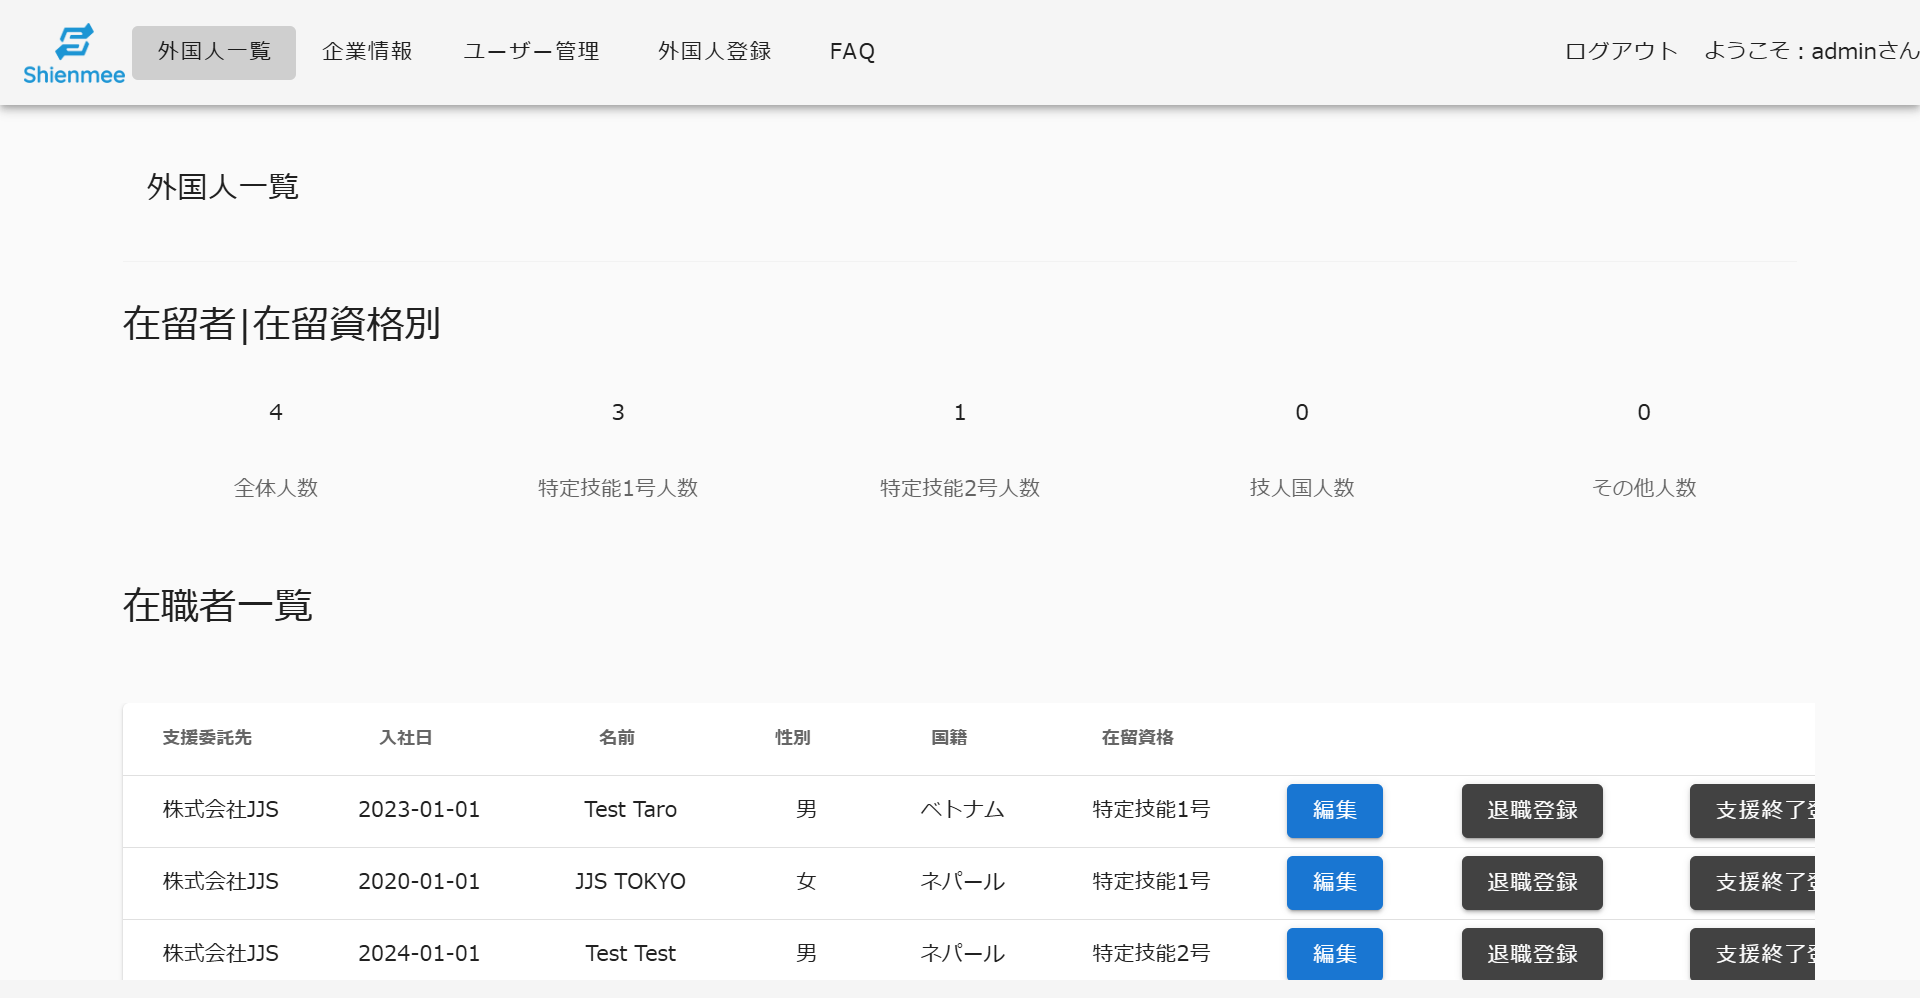This screenshot has width=1920, height=998.
Task: Click 退職登録 for Test Taro row
Action: click(1531, 811)
